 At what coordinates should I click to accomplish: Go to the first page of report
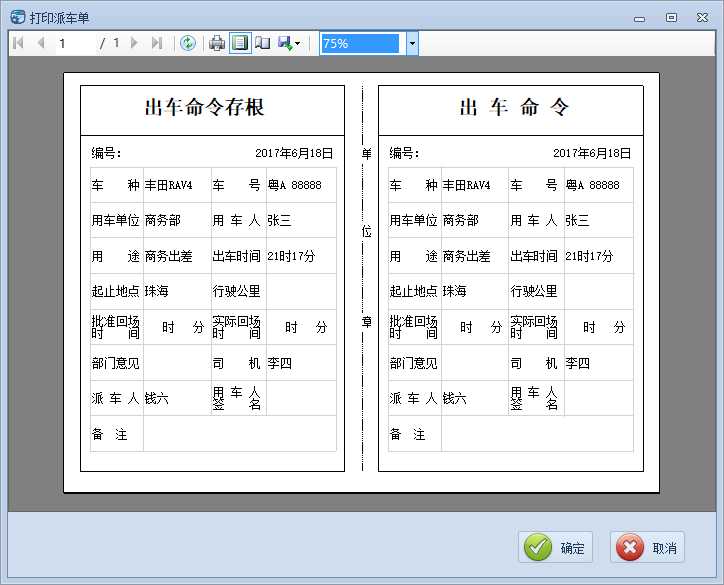tap(18, 43)
